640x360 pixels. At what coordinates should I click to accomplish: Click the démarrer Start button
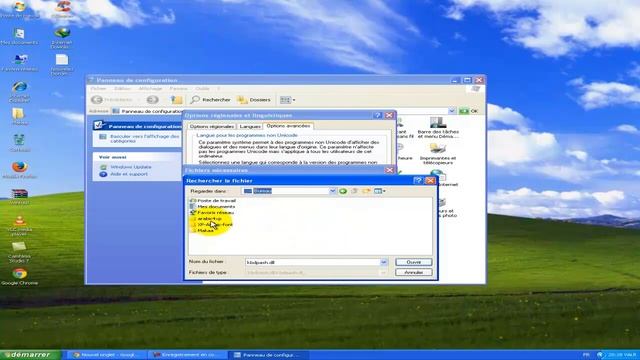pyautogui.click(x=30, y=355)
